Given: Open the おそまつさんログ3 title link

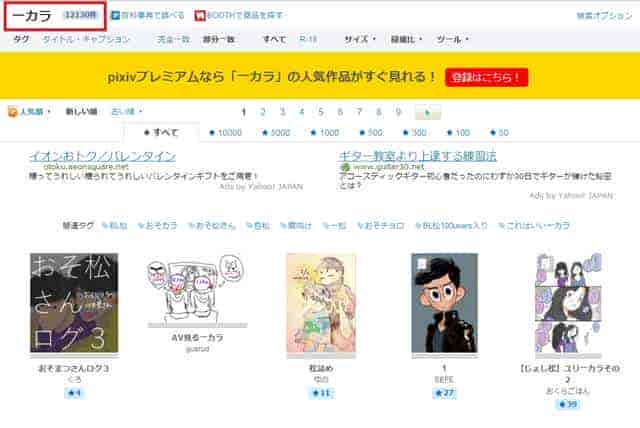Looking at the screenshot, I should (74, 368).
